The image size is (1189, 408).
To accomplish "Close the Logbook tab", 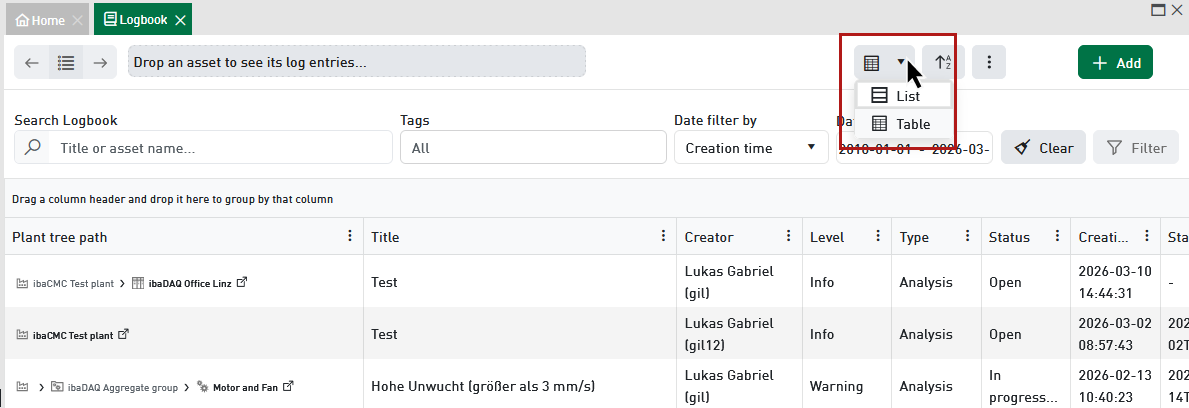I will (179, 20).
